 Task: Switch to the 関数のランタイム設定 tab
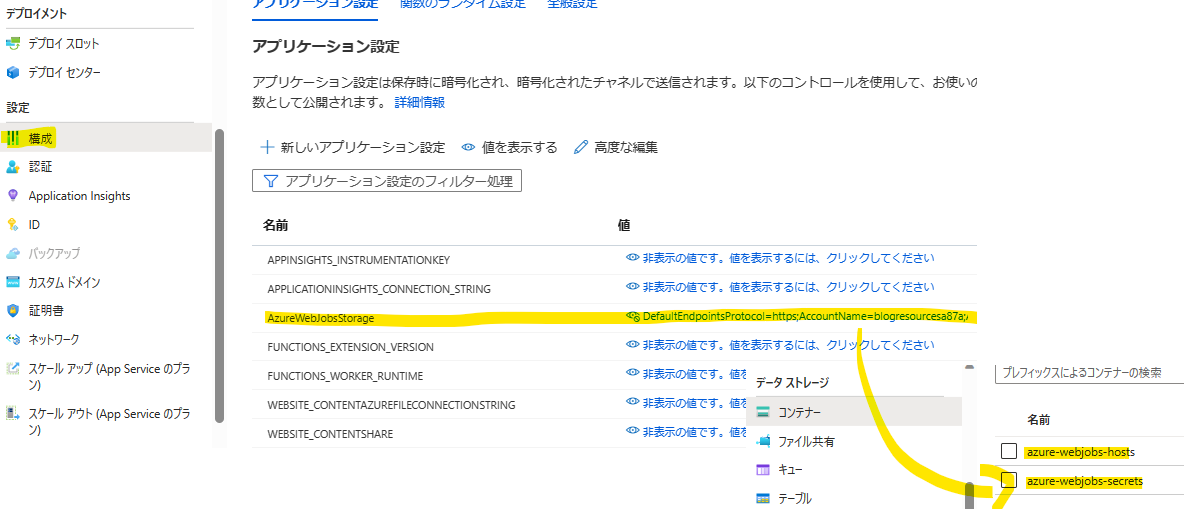[x=462, y=4]
